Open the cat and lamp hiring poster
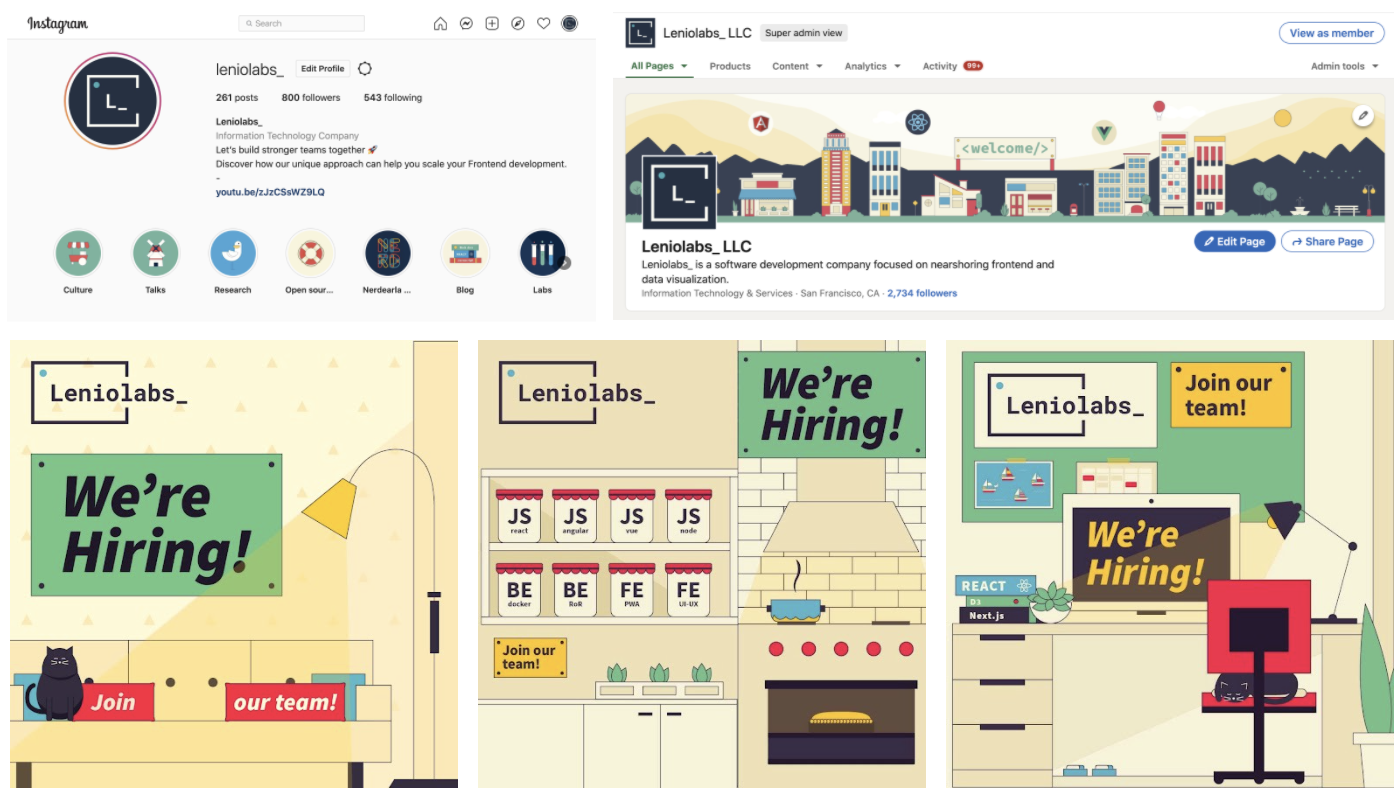 click(x=234, y=564)
